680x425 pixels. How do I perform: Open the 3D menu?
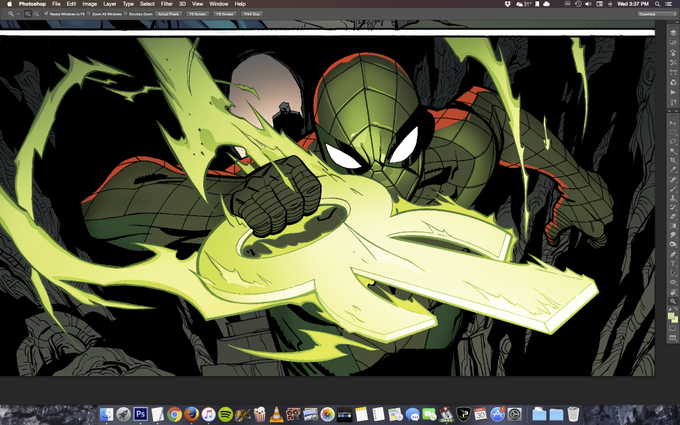(x=182, y=4)
